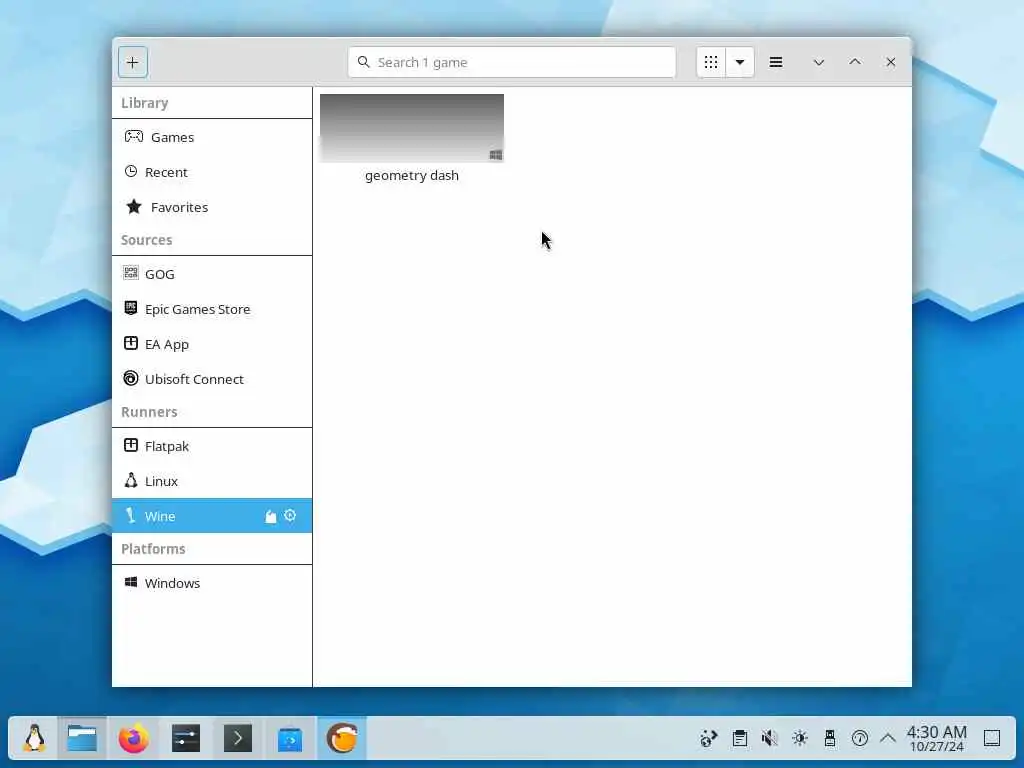Open the hamburger main menu
This screenshot has height=768, width=1024.
[x=776, y=63]
